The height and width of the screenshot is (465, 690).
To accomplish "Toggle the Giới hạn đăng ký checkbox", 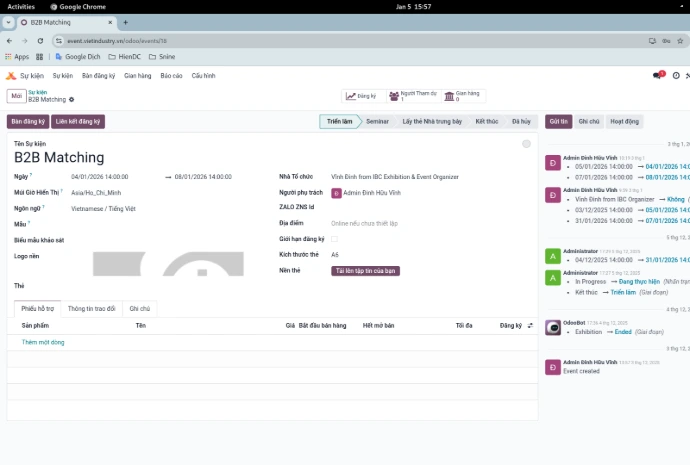I will 335,239.
